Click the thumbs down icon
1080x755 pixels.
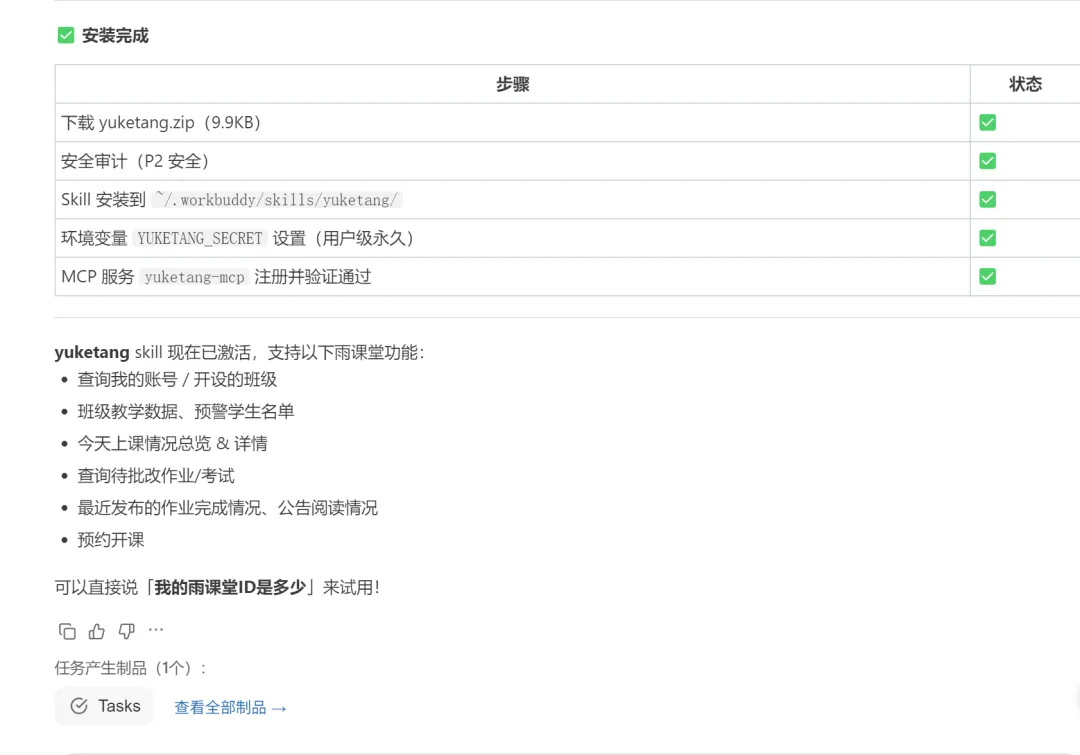(x=126, y=631)
